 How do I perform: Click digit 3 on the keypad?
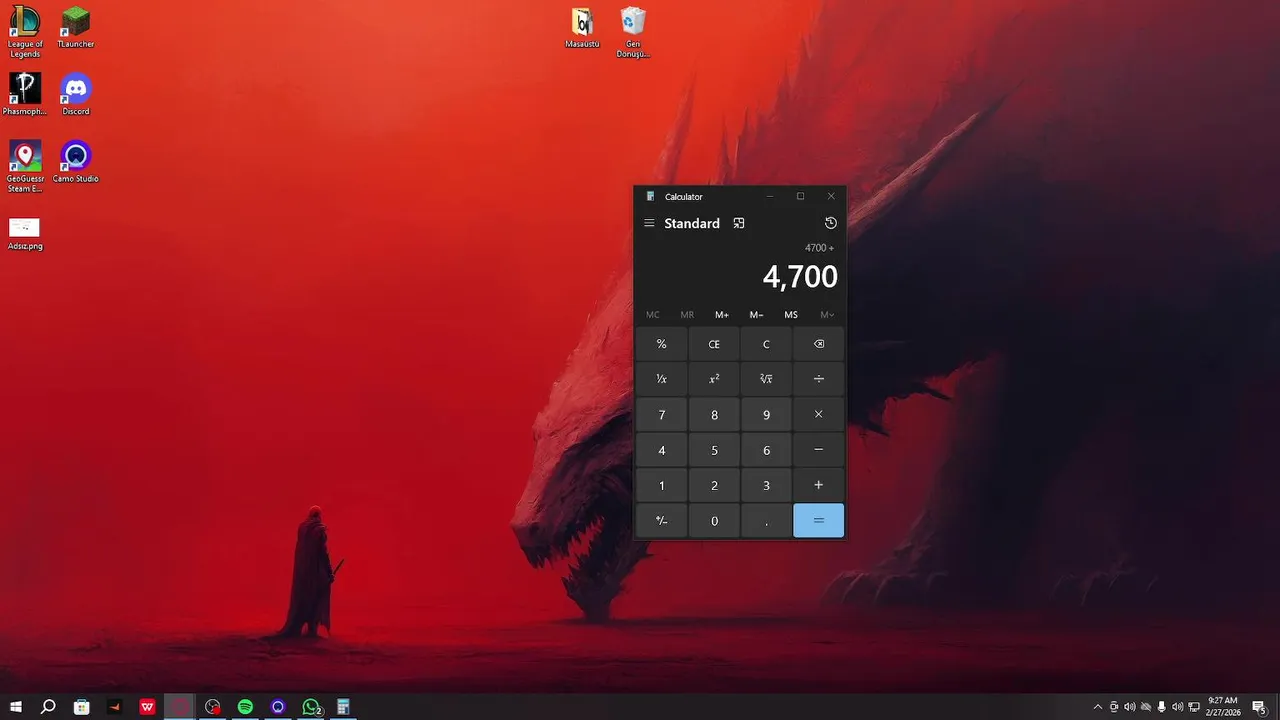pos(766,485)
